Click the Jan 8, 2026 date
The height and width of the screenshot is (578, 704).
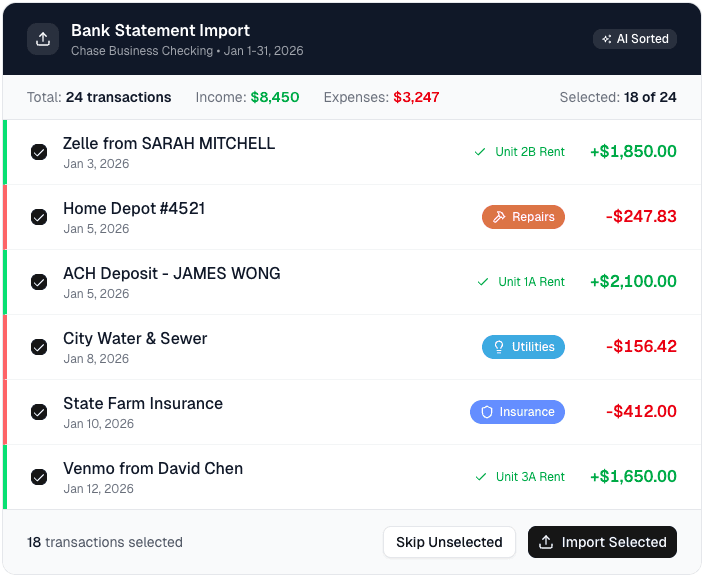coord(96,359)
